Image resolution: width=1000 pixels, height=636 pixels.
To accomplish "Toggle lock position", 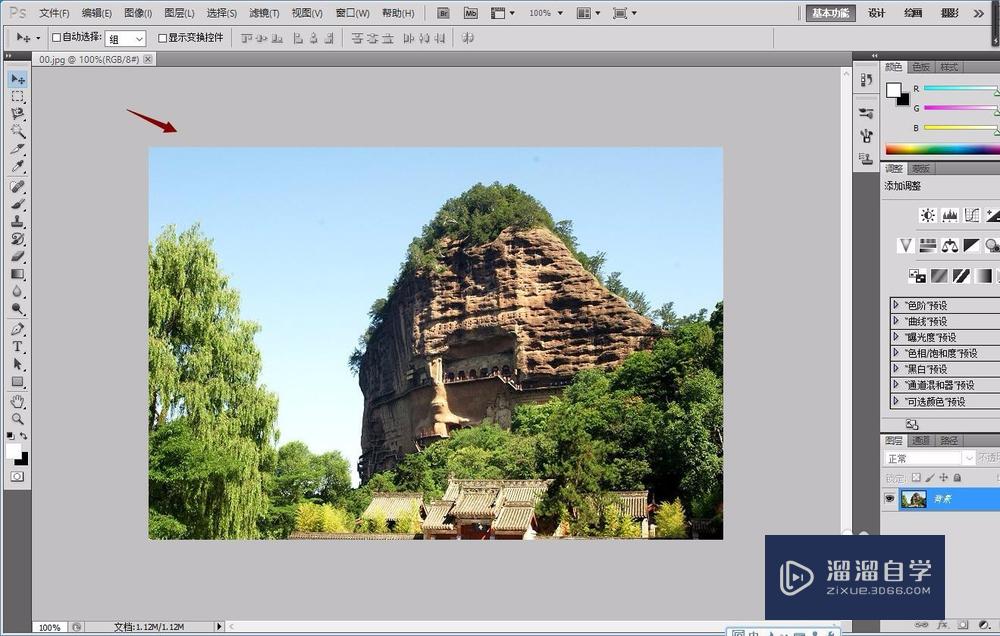I will click(x=943, y=478).
